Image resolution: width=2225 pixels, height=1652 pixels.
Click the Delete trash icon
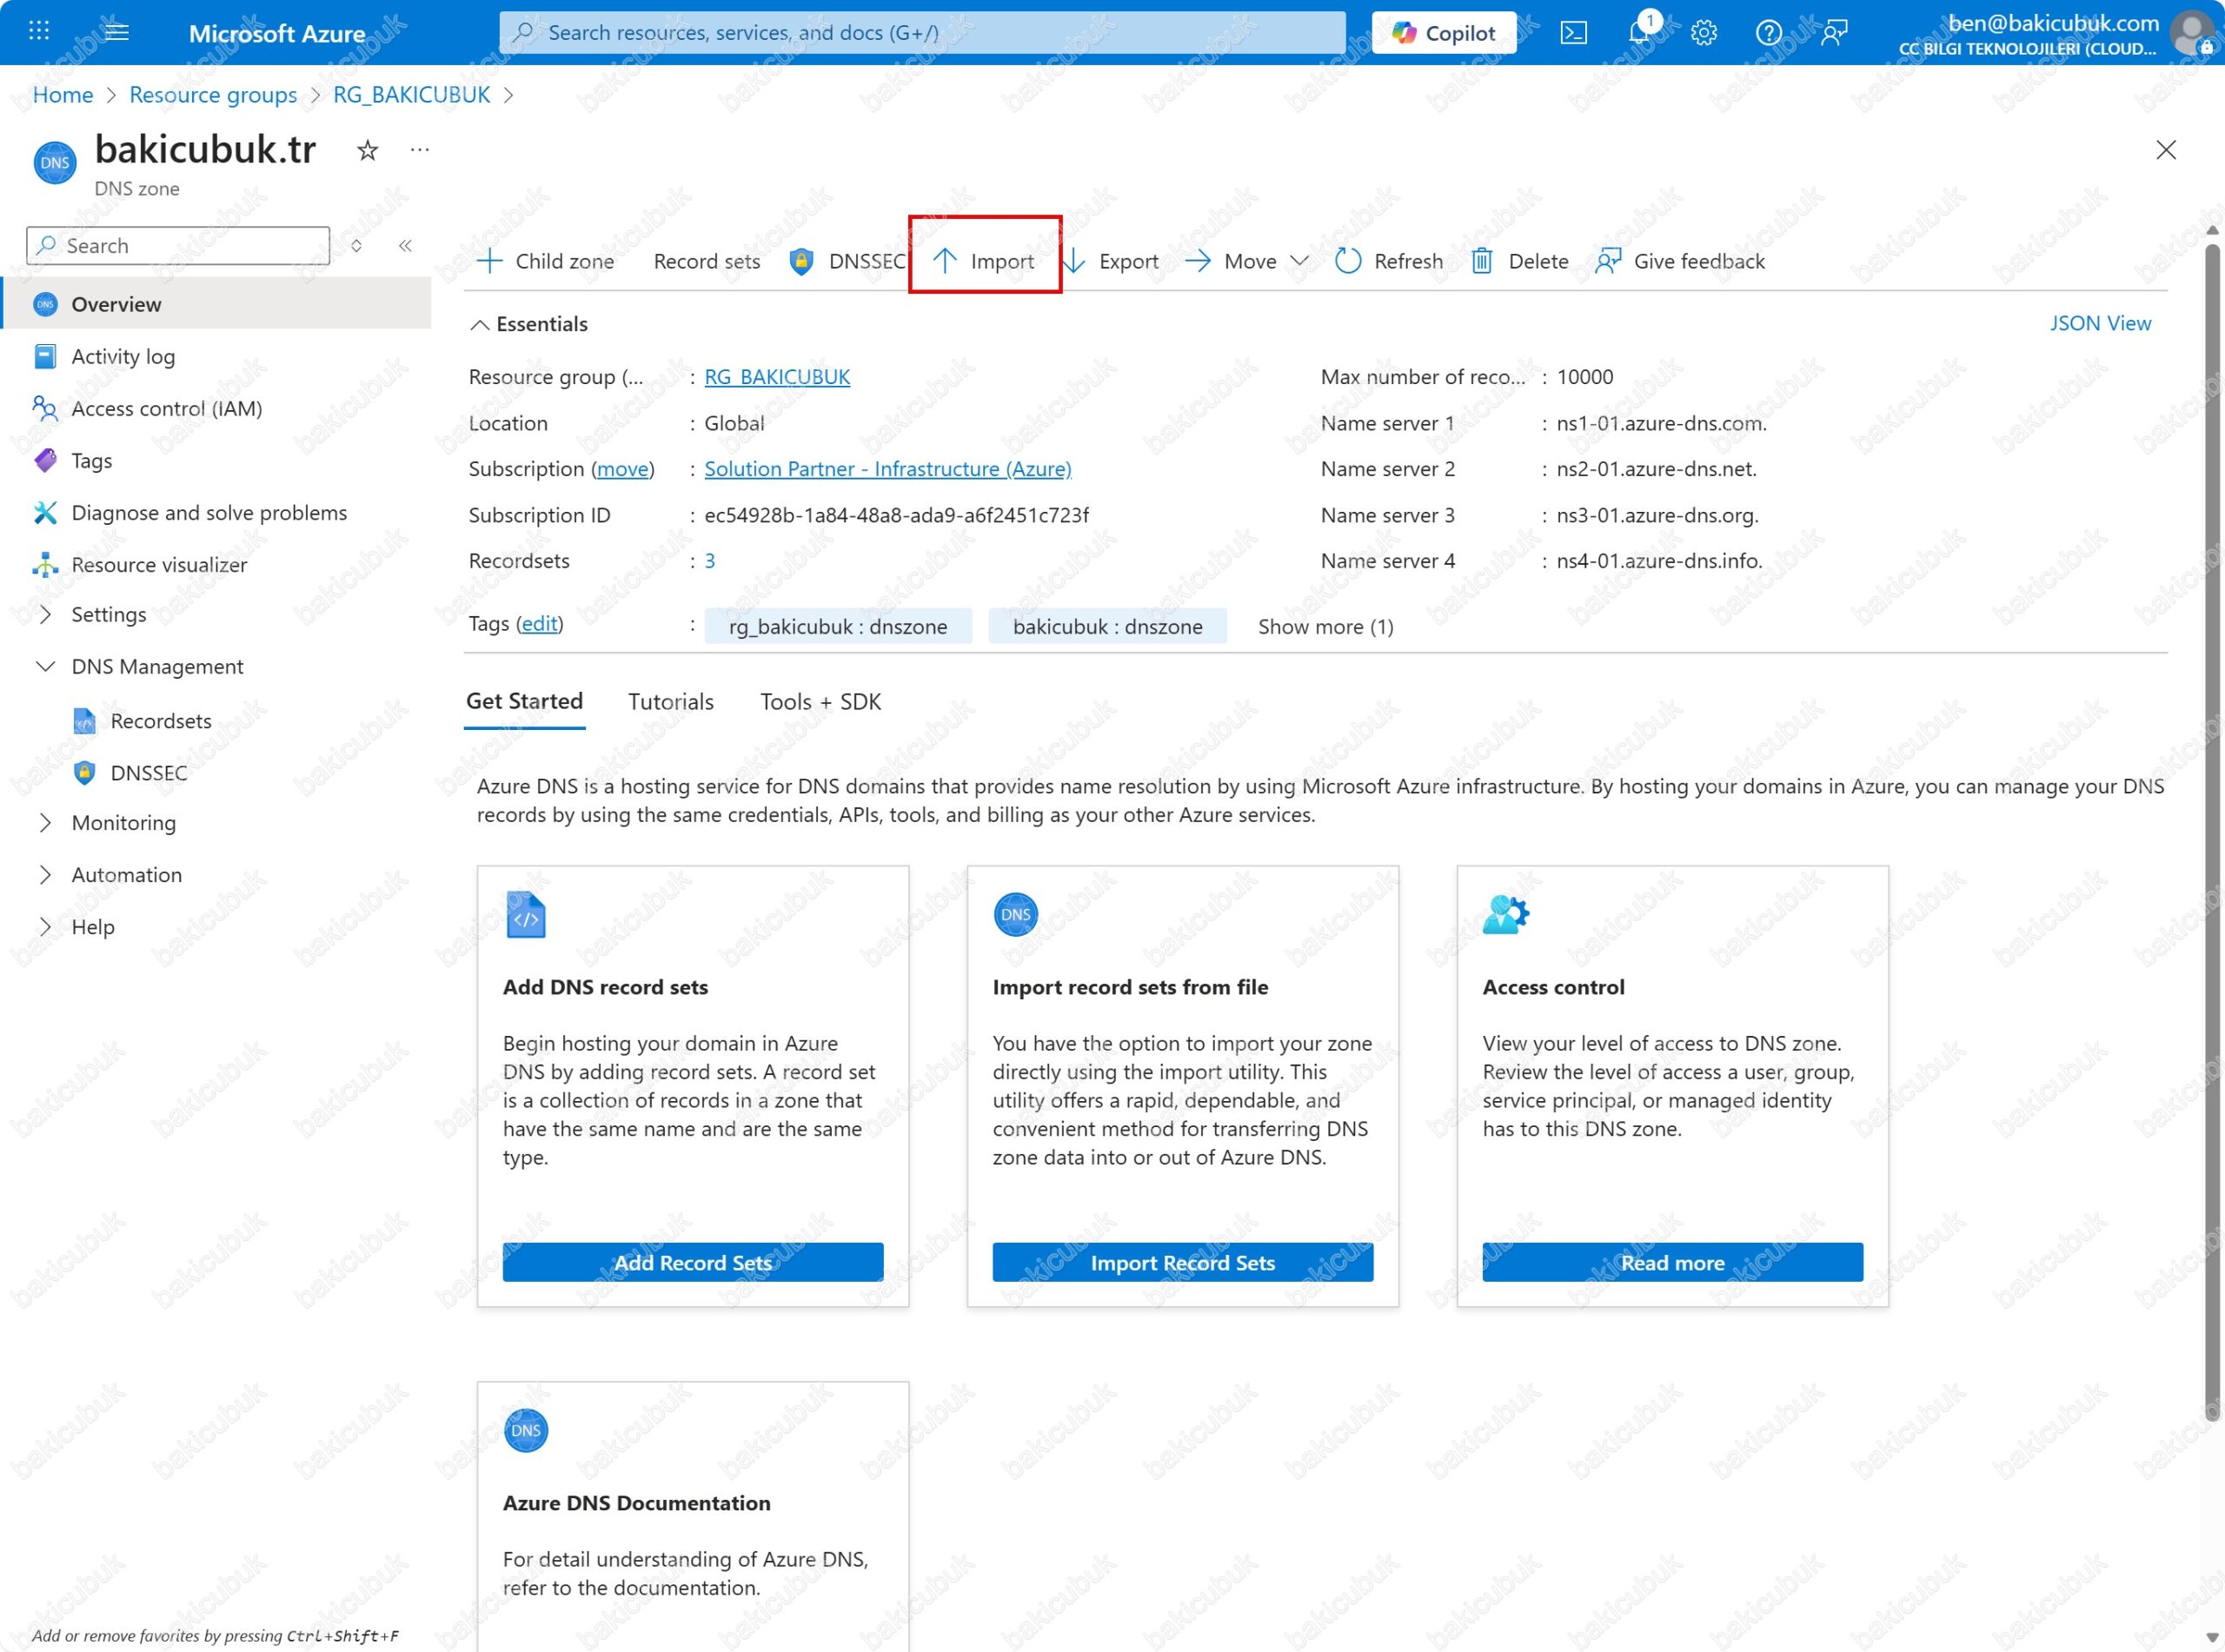pos(1481,261)
